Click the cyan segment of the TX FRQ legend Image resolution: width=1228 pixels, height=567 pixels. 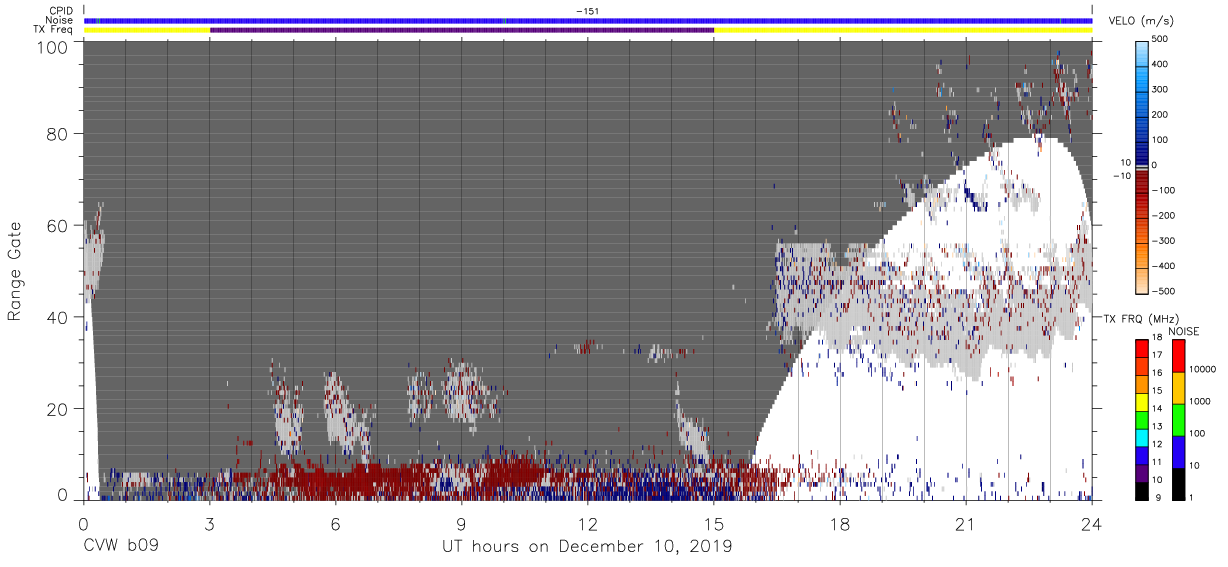pos(1142,438)
